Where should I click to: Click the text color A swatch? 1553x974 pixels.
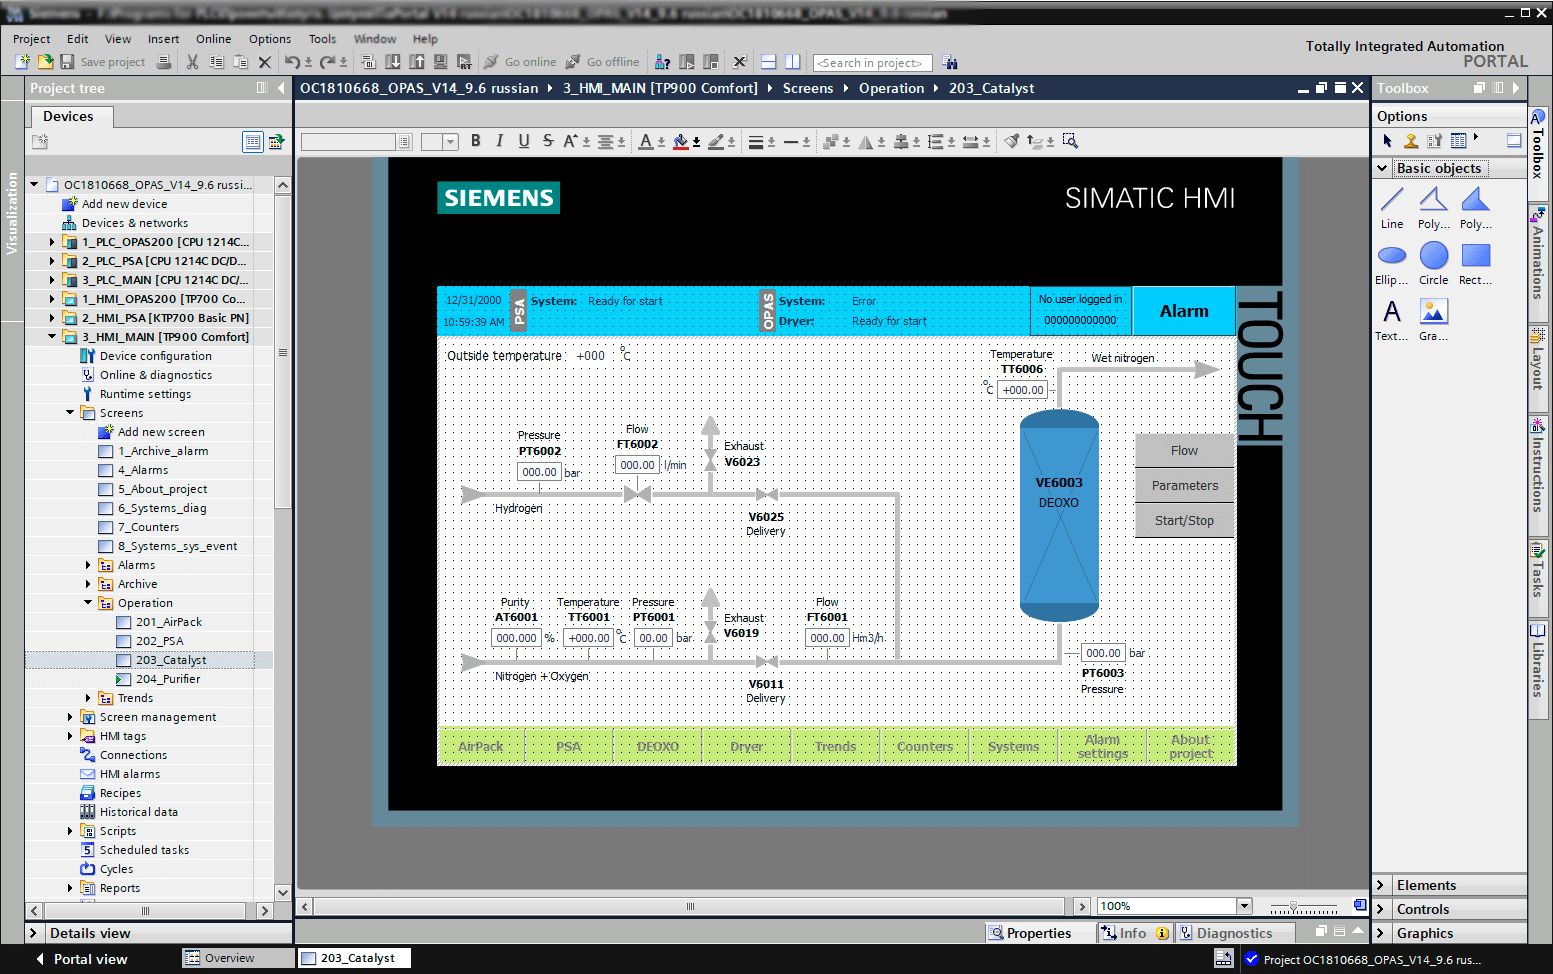(x=646, y=141)
